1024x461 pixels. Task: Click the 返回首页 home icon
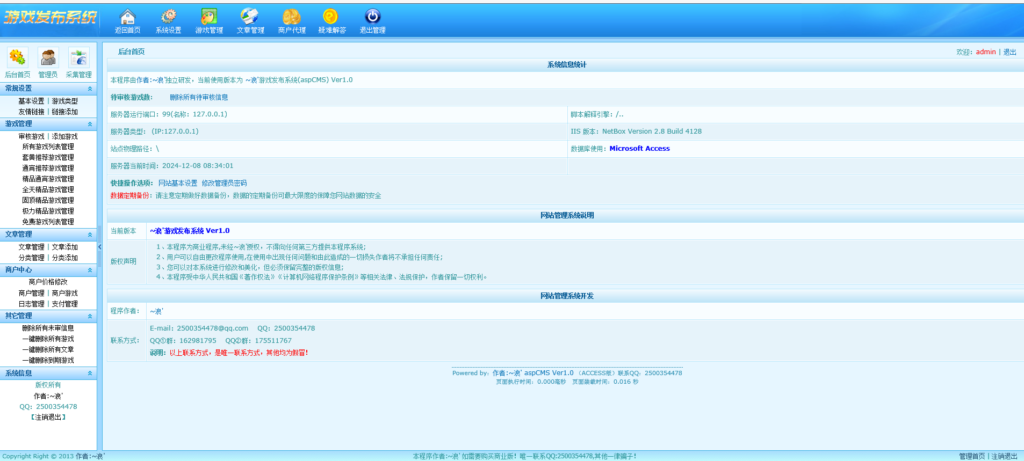pyautogui.click(x=127, y=17)
